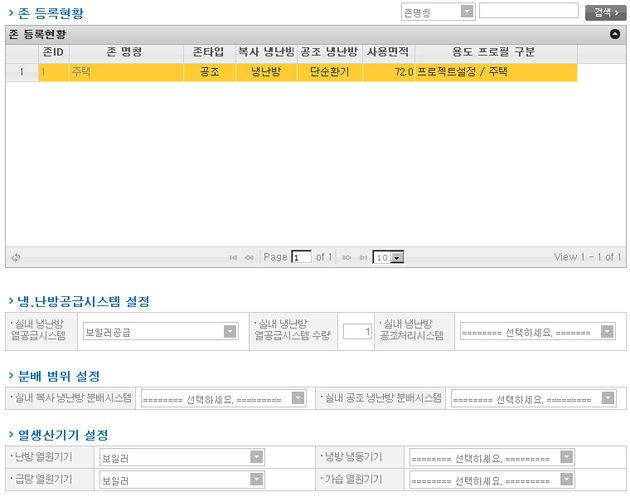The image size is (630, 497).
Task: Open 실내 복사 냉난방 분배시스템 dropdown
Action: (x=223, y=398)
